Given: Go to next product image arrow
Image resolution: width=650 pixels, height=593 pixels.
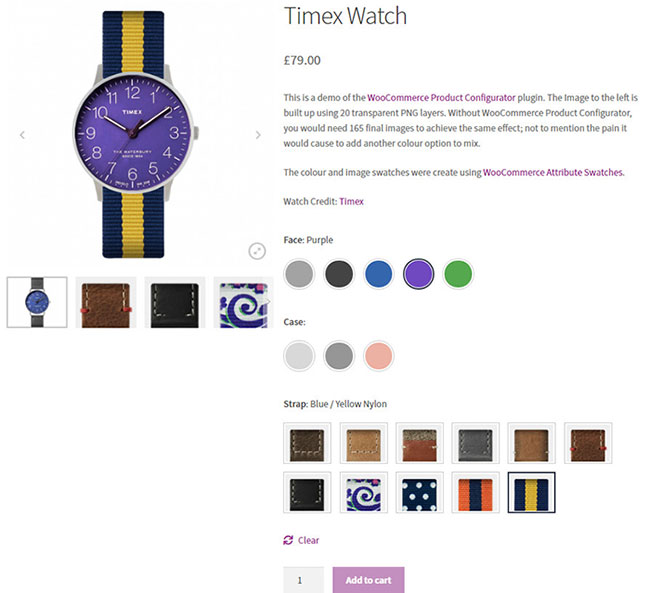Looking at the screenshot, I should (x=258, y=135).
